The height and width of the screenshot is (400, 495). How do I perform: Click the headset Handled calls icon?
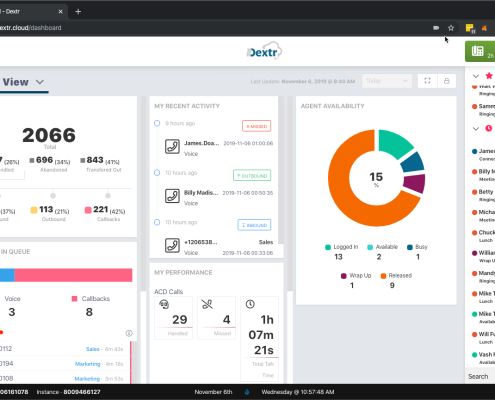pos(164,304)
